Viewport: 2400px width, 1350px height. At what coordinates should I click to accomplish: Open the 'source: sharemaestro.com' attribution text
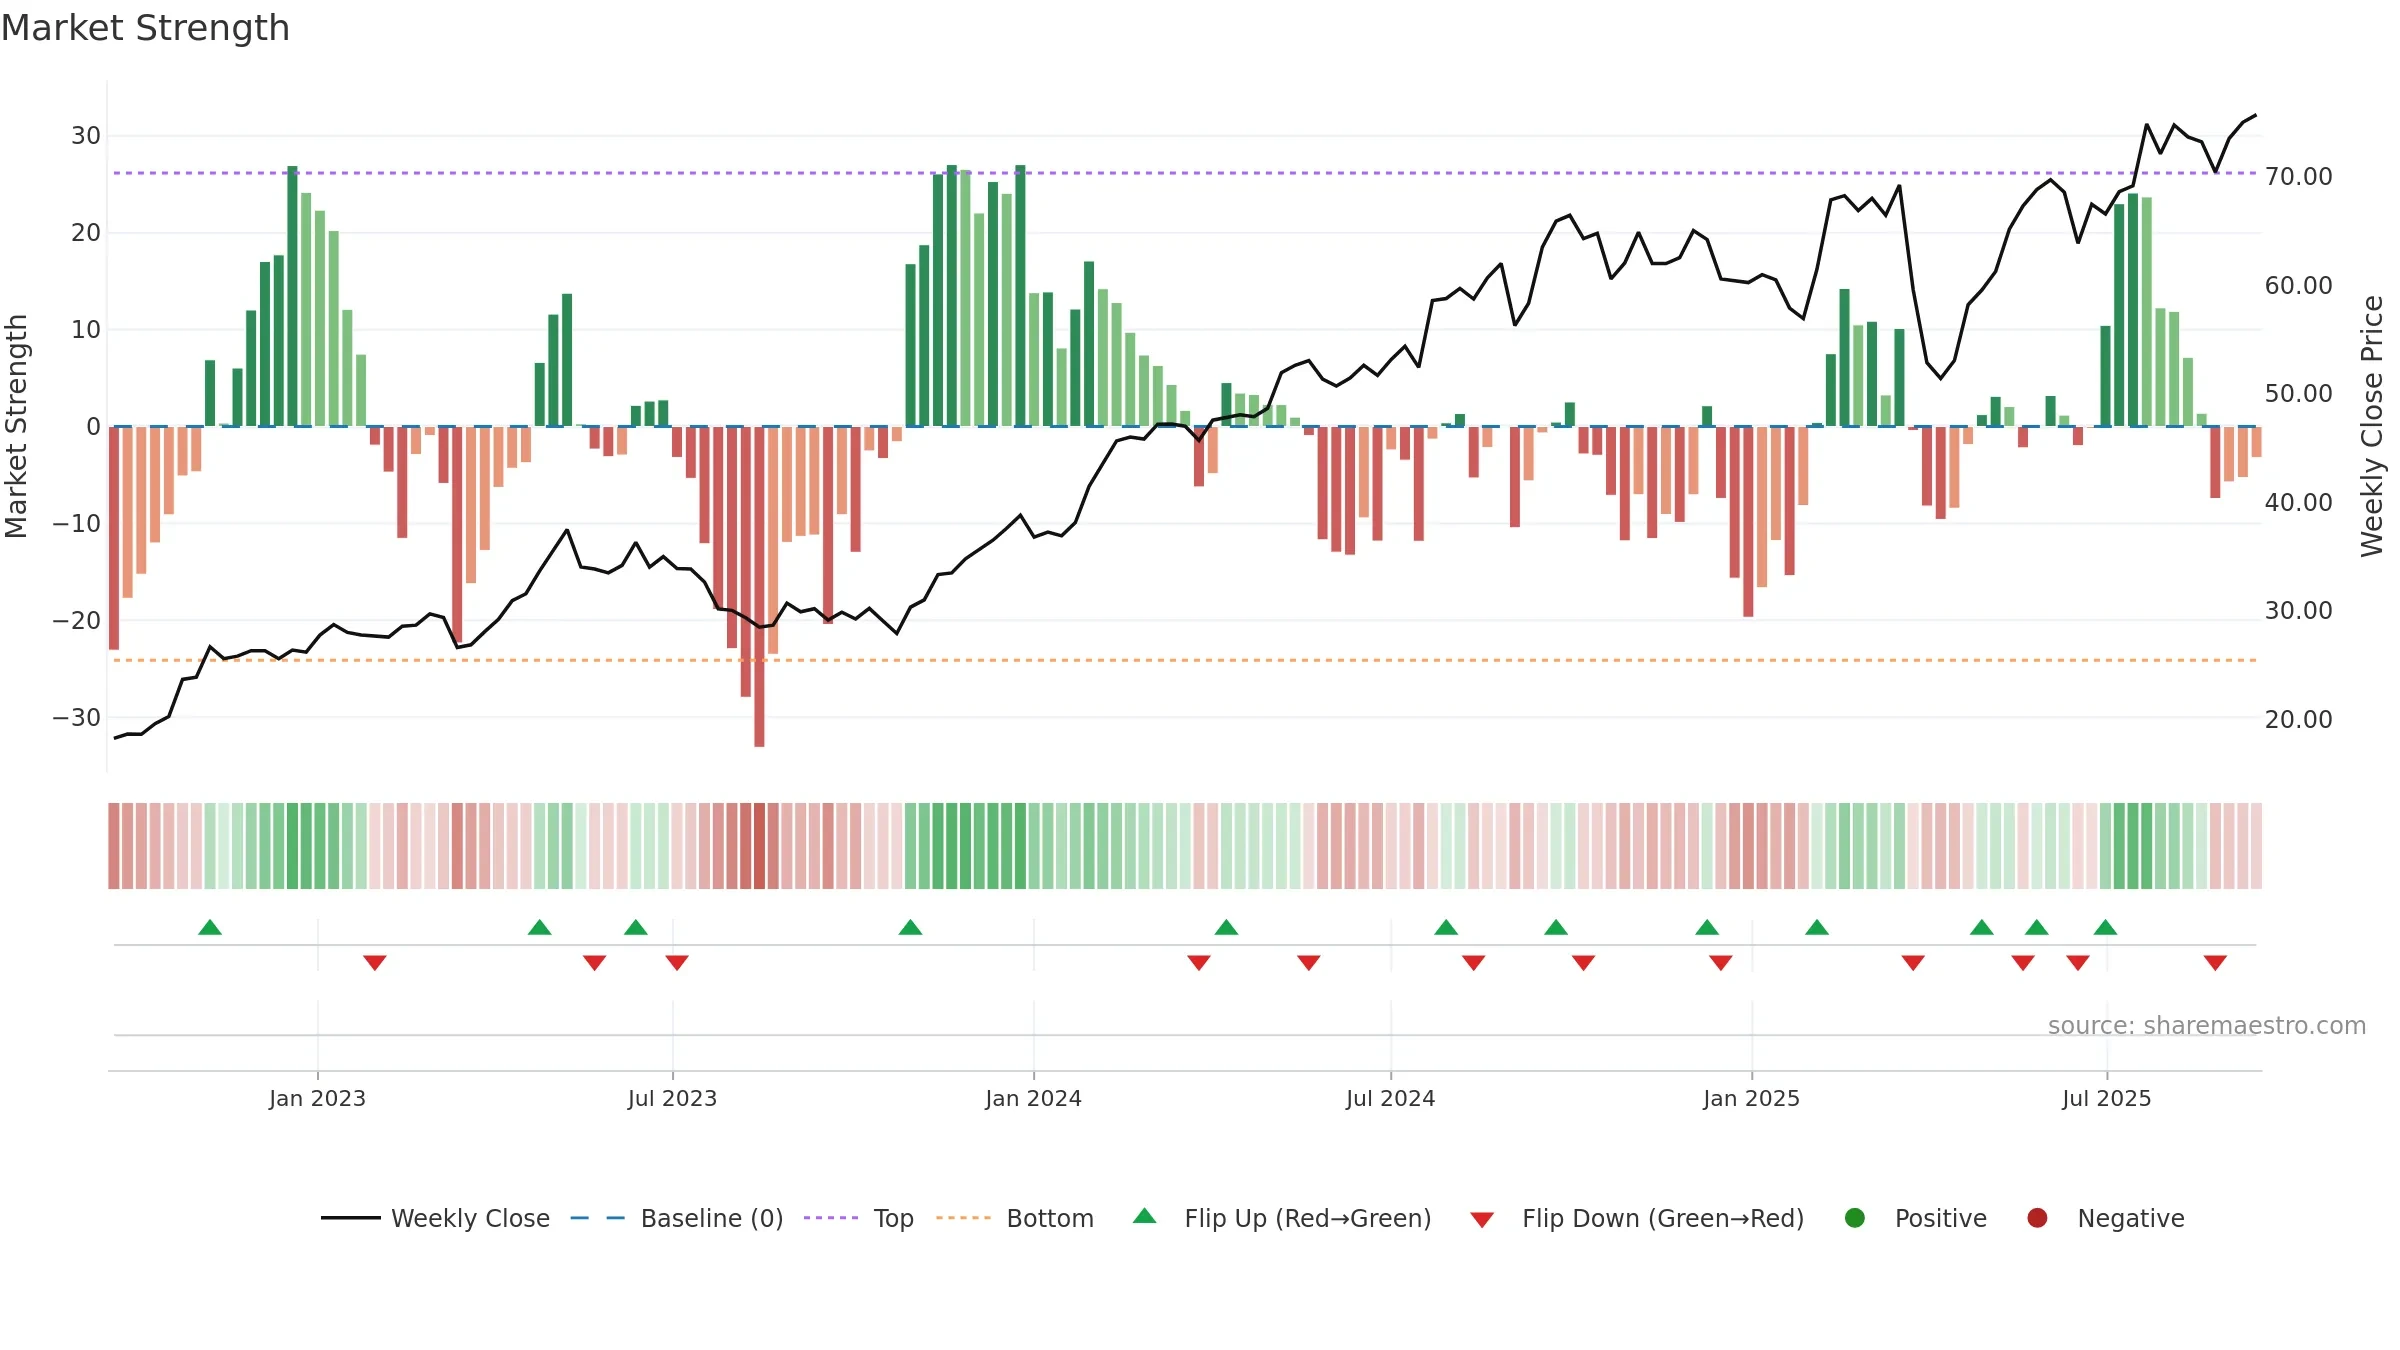2207,1025
